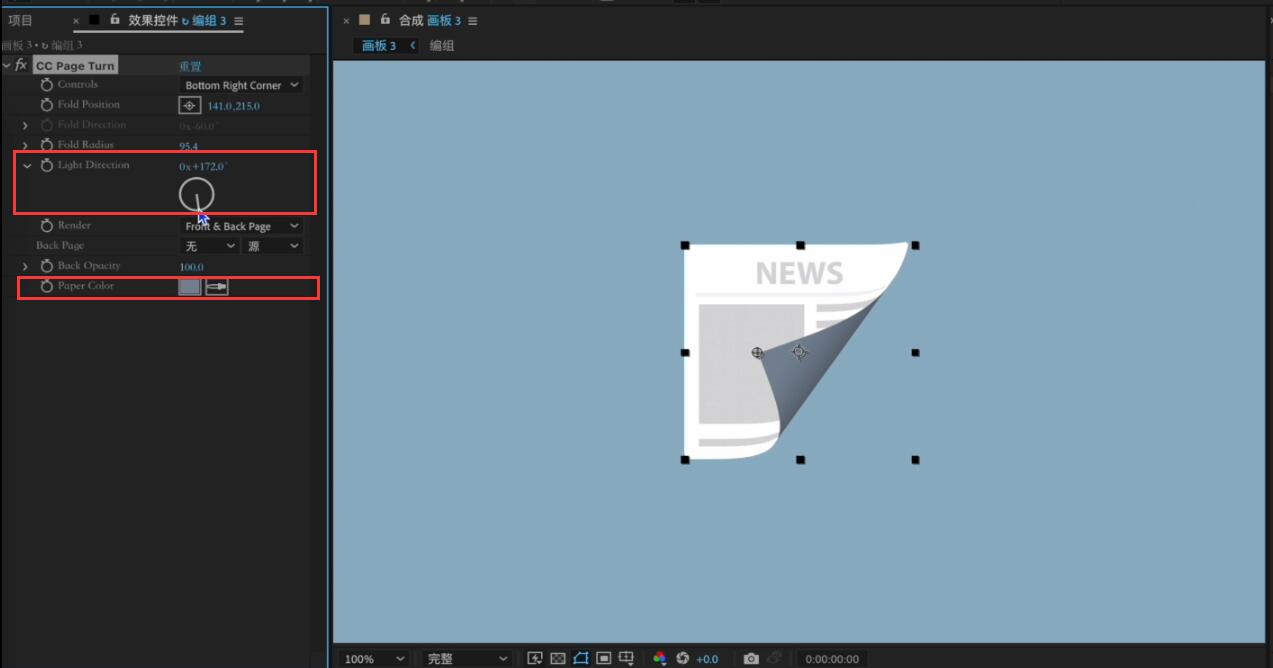
Task: Toggle the Render stopwatch
Action: (47, 226)
